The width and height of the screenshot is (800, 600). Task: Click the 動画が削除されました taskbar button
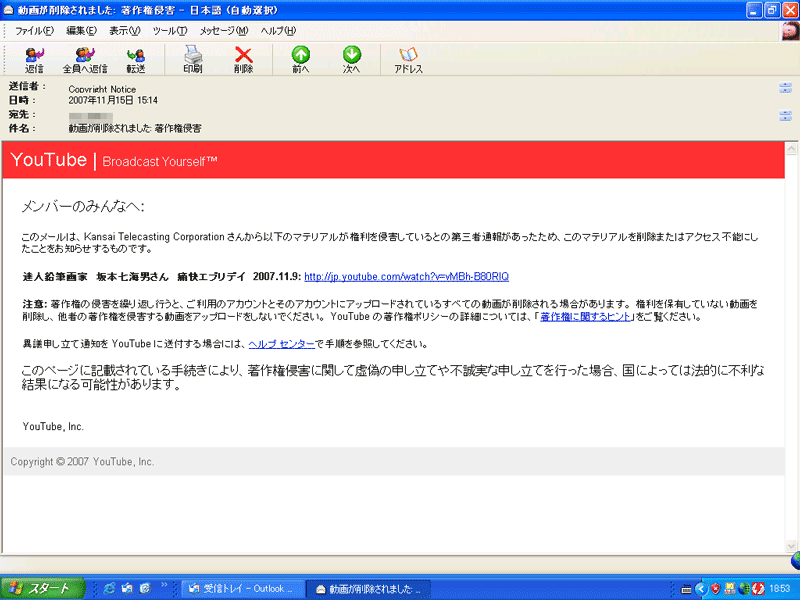(x=368, y=589)
